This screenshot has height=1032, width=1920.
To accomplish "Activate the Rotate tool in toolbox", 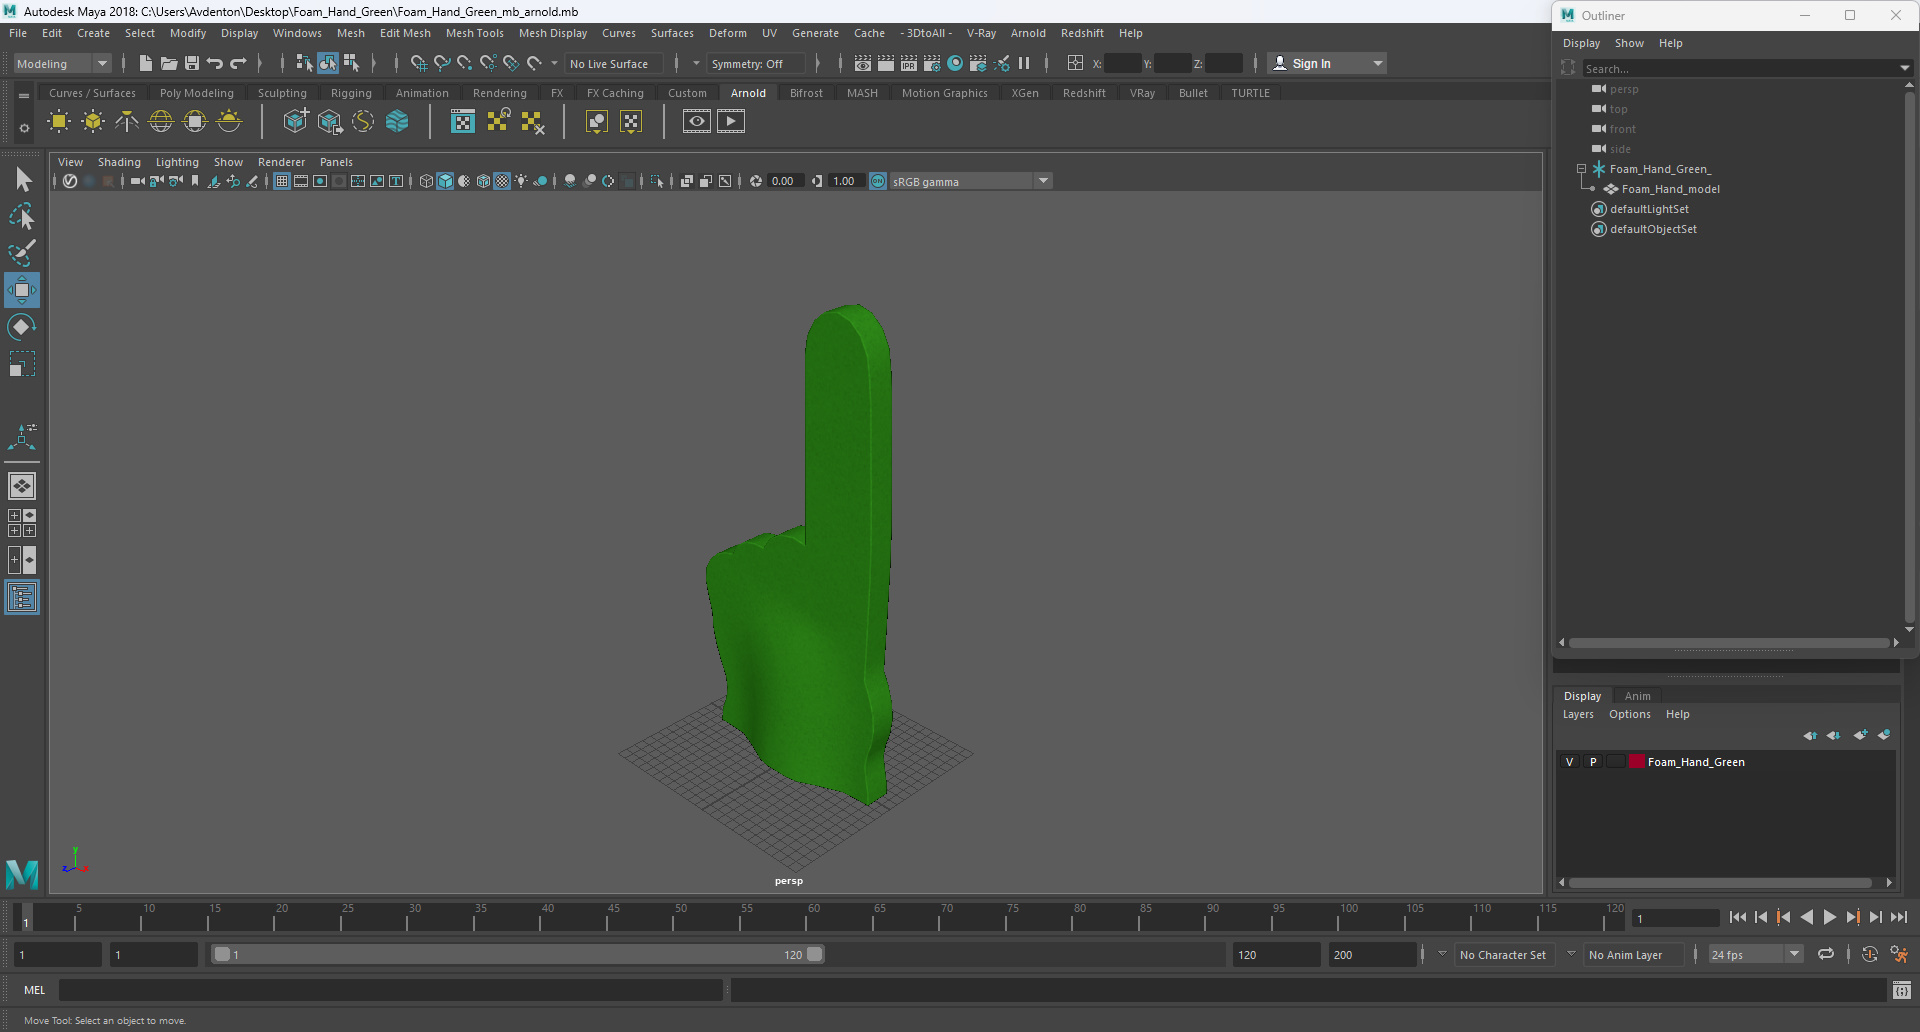I will [22, 327].
